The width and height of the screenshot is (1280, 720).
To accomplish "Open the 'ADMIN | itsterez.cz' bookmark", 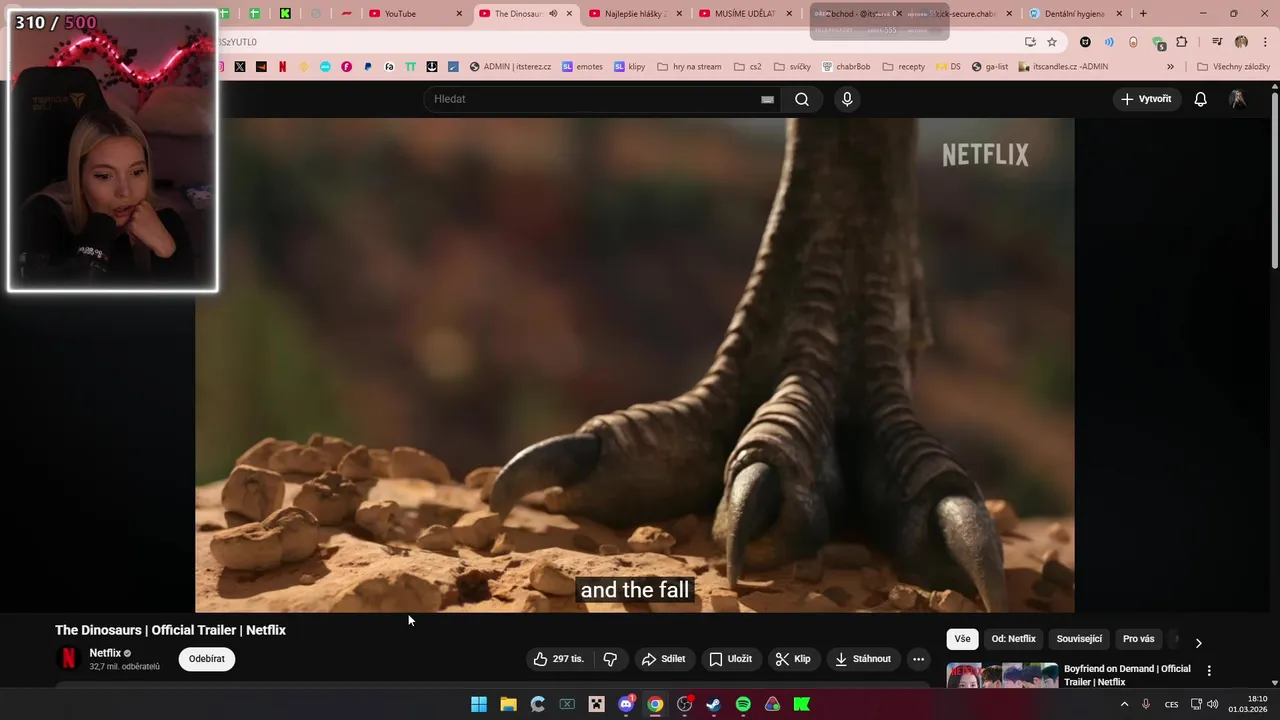I will tap(510, 67).
